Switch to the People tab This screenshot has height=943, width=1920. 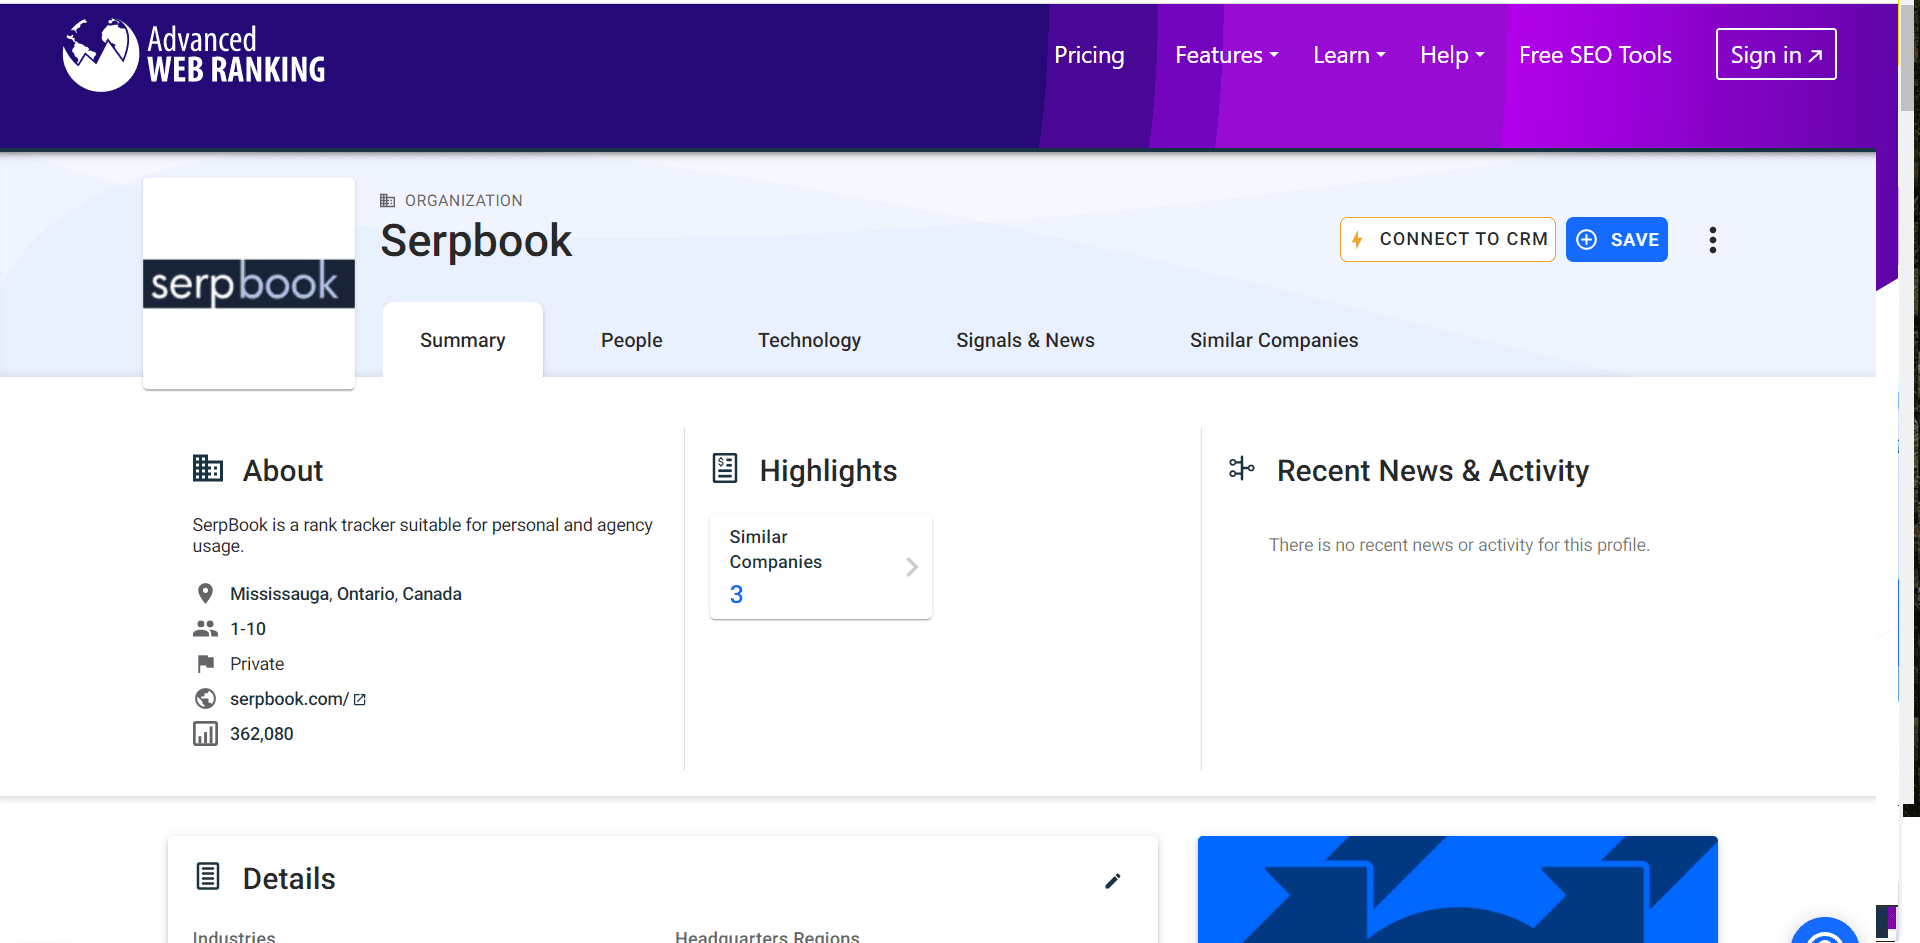tap(631, 340)
